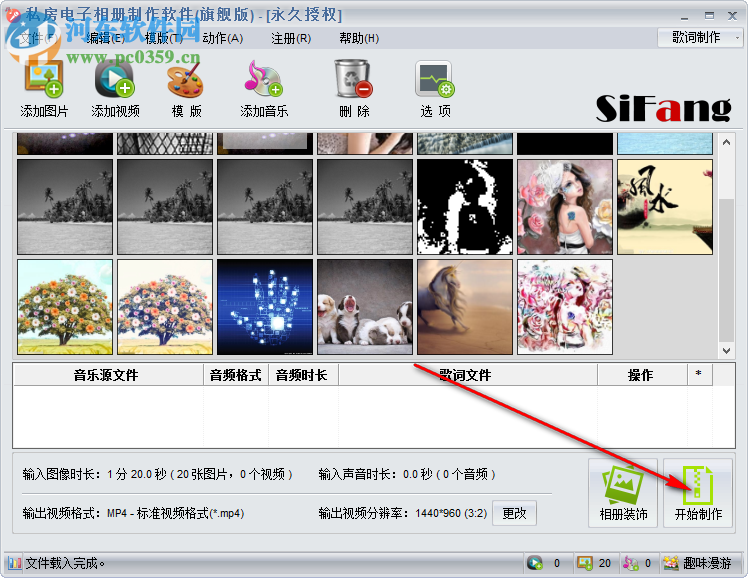This screenshot has width=748, height=578.
Task: Click the music count icon in status bar
Action: (x=630, y=563)
